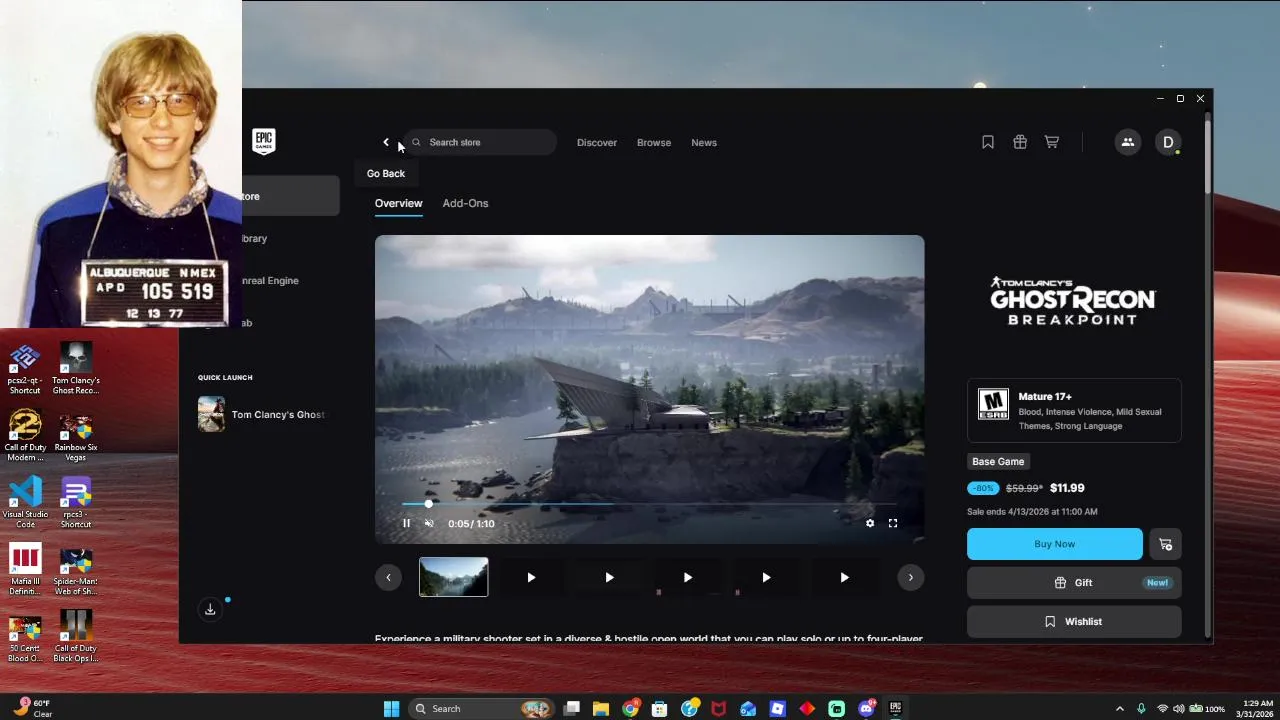Show previous media thumbnails

pos(388,577)
